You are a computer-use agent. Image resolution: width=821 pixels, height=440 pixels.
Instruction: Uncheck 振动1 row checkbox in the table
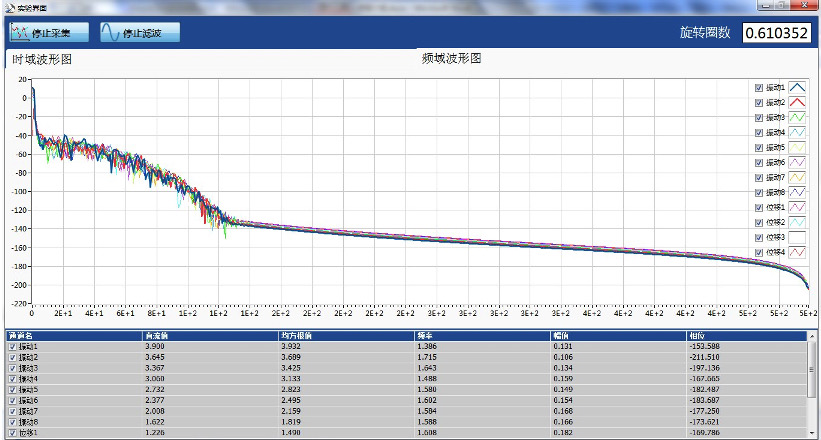[12, 346]
